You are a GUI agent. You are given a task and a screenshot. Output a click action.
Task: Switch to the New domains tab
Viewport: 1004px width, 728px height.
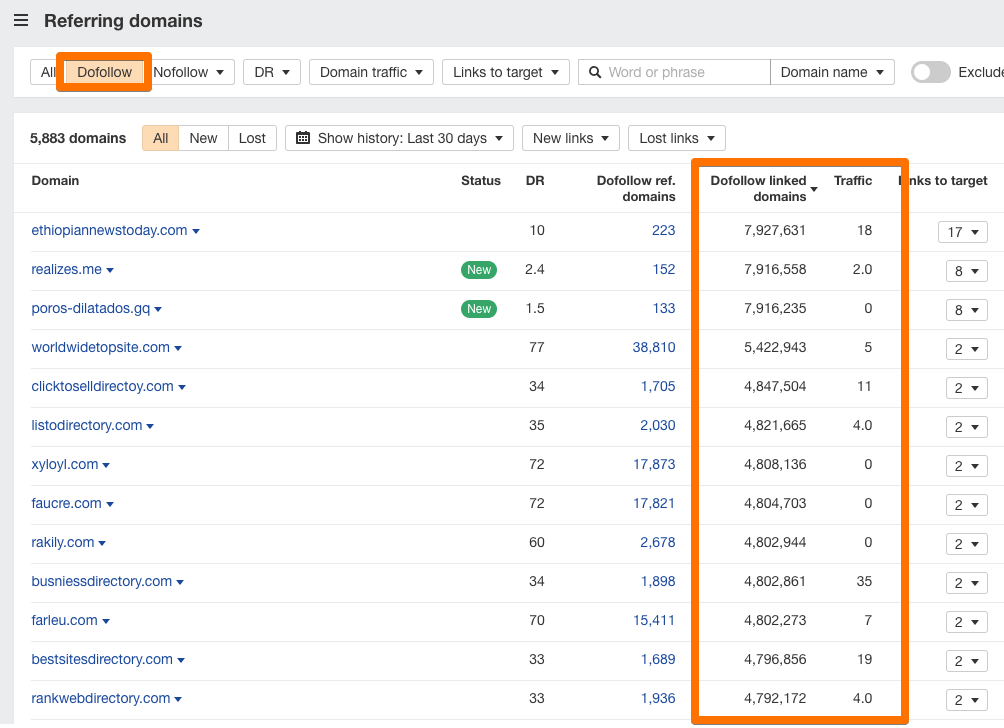tap(203, 138)
